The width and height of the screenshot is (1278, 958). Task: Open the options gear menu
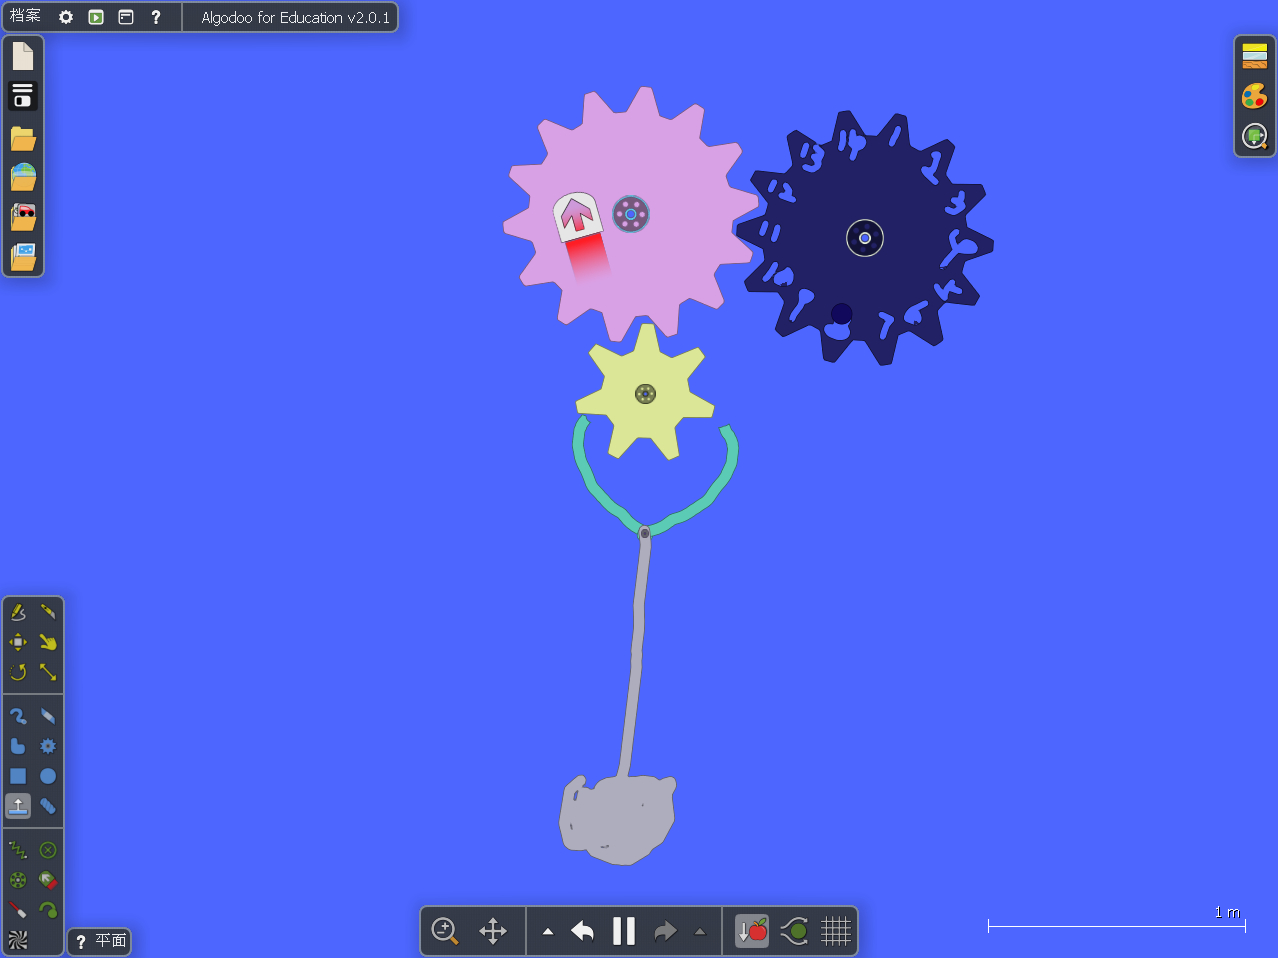(x=66, y=17)
